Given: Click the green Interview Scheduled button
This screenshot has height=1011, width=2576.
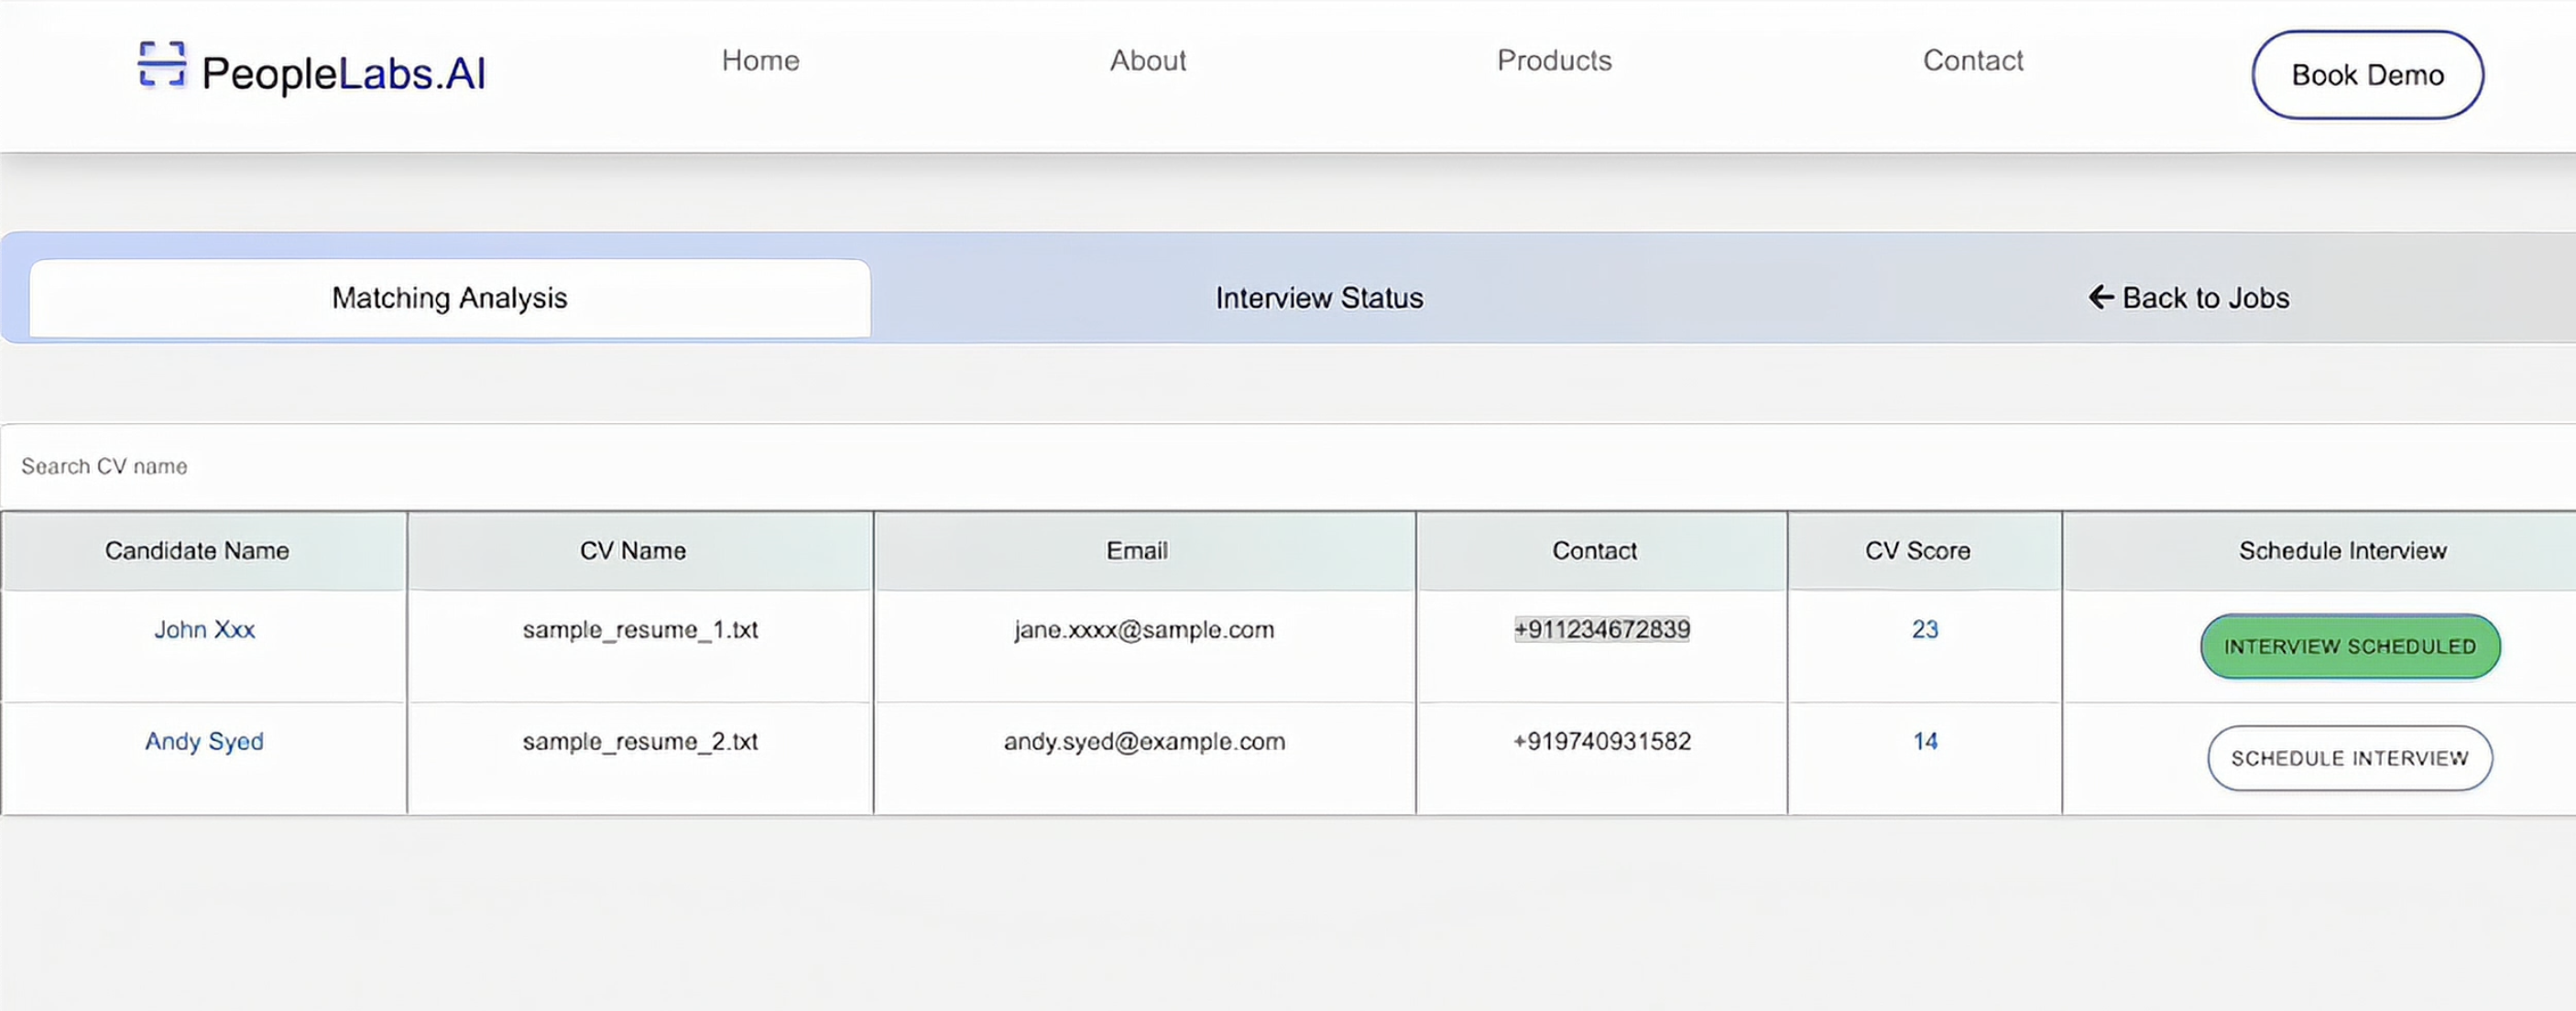Looking at the screenshot, I should point(2349,646).
